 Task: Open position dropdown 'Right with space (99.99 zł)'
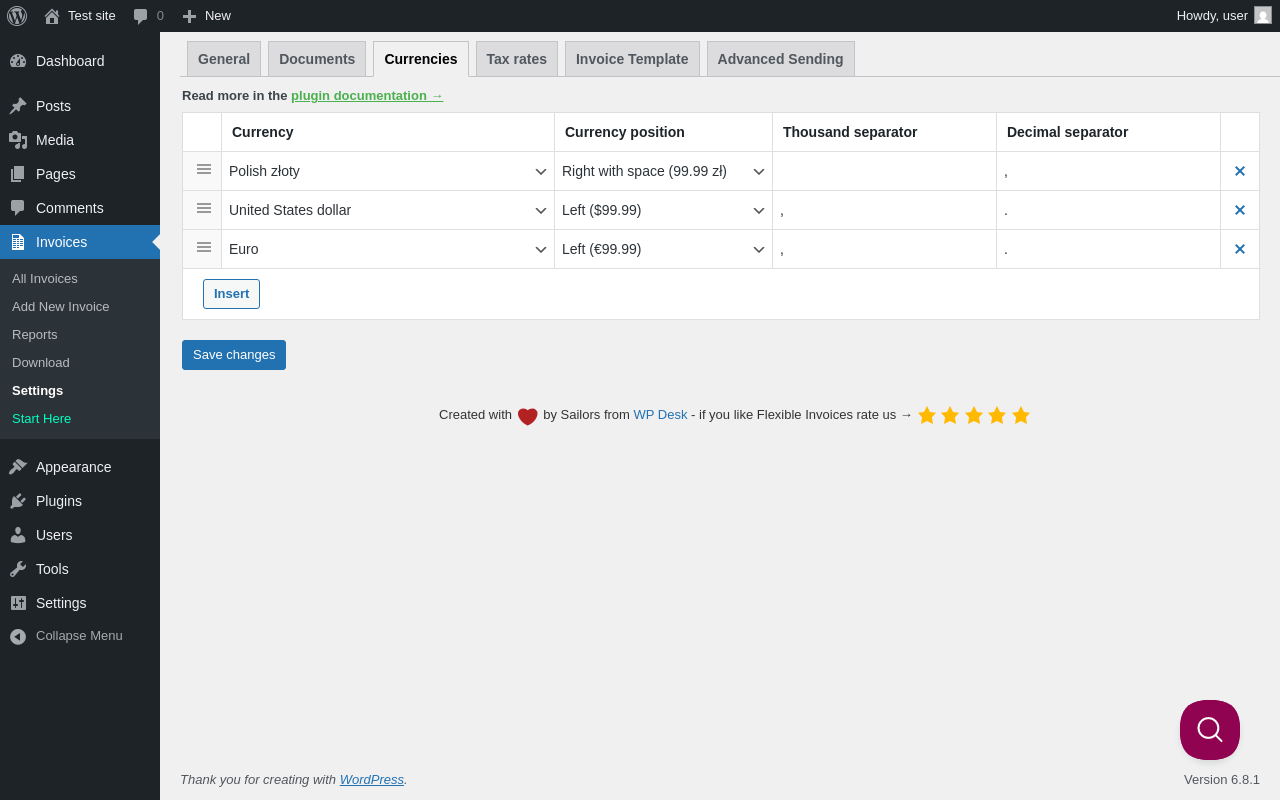click(x=664, y=171)
